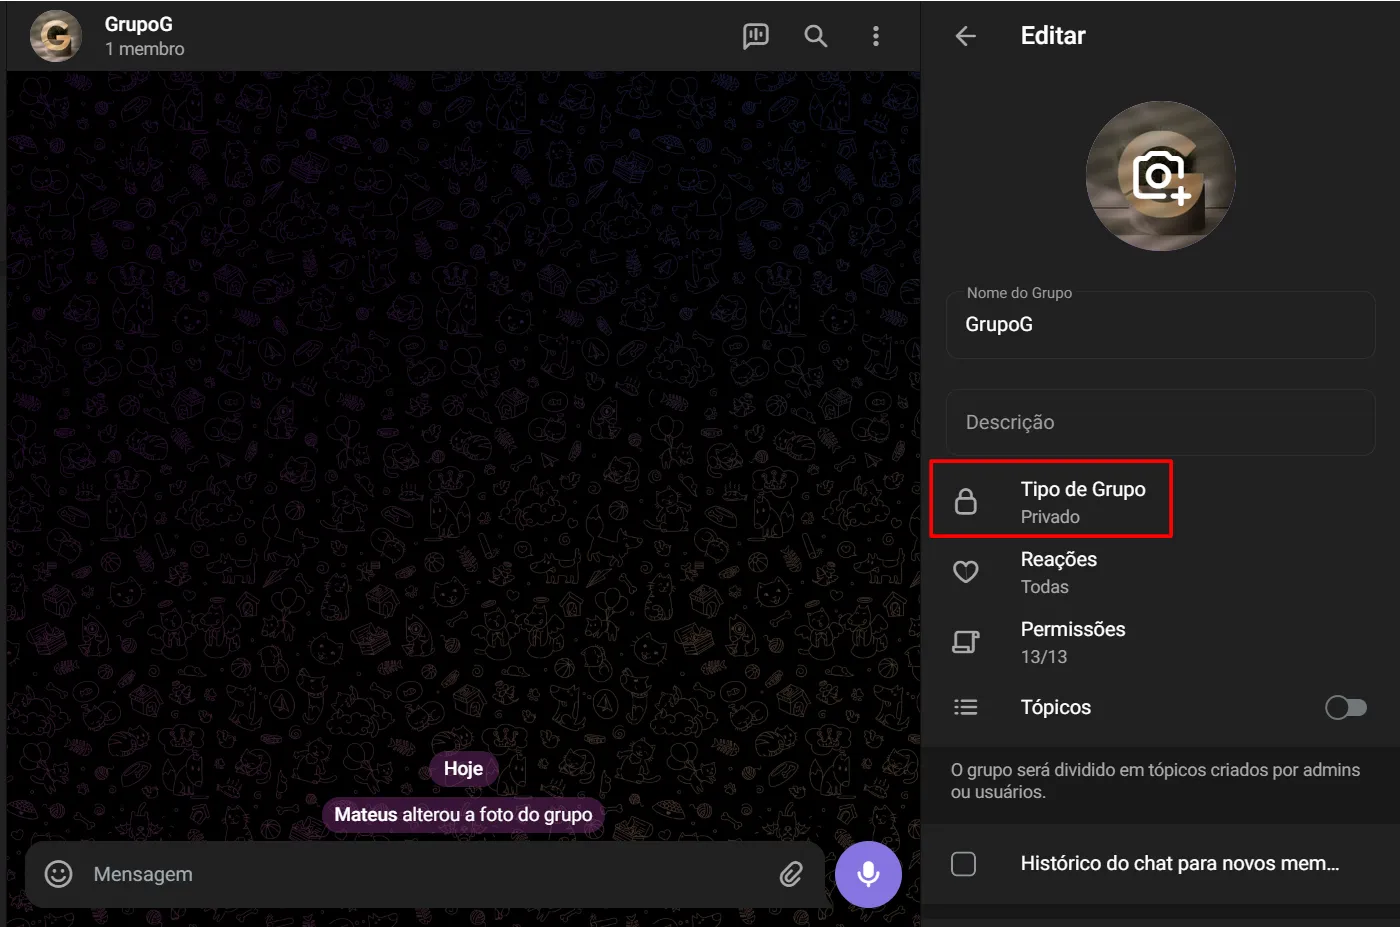Focus the Mensagem input field
1400x927 pixels.
coord(425,874)
